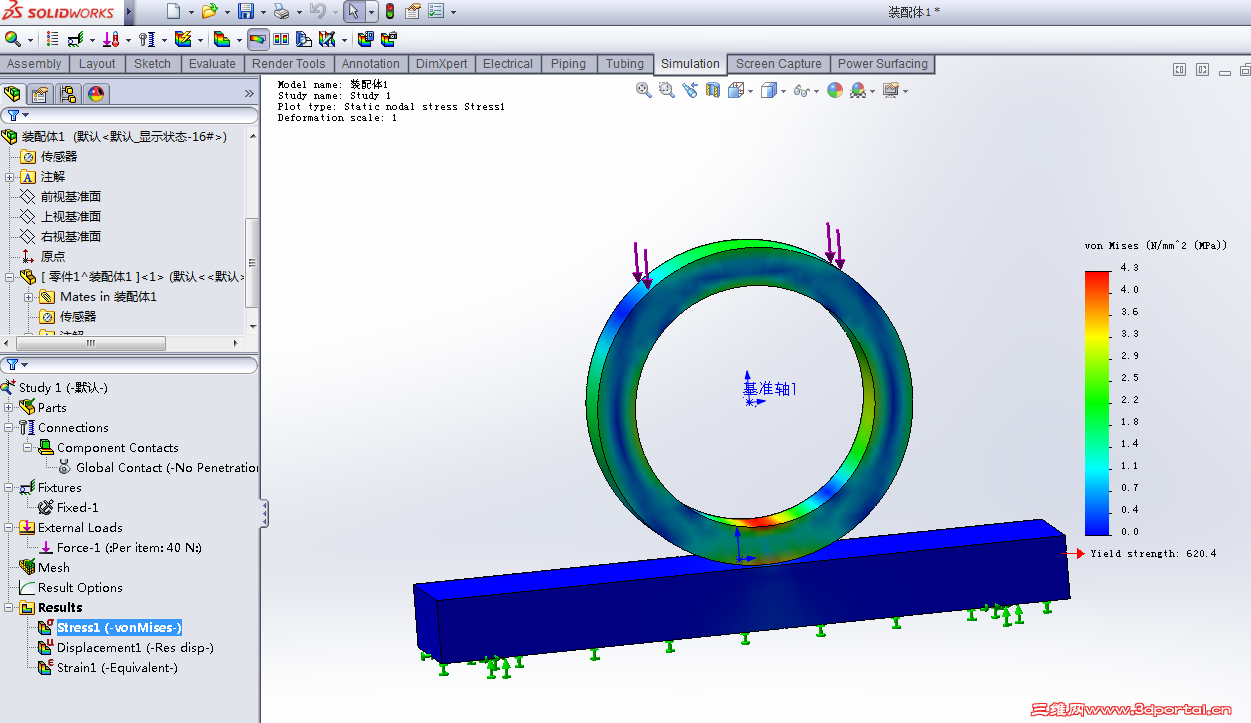Click the Yield strength red marker arrow

[x=1078, y=553]
